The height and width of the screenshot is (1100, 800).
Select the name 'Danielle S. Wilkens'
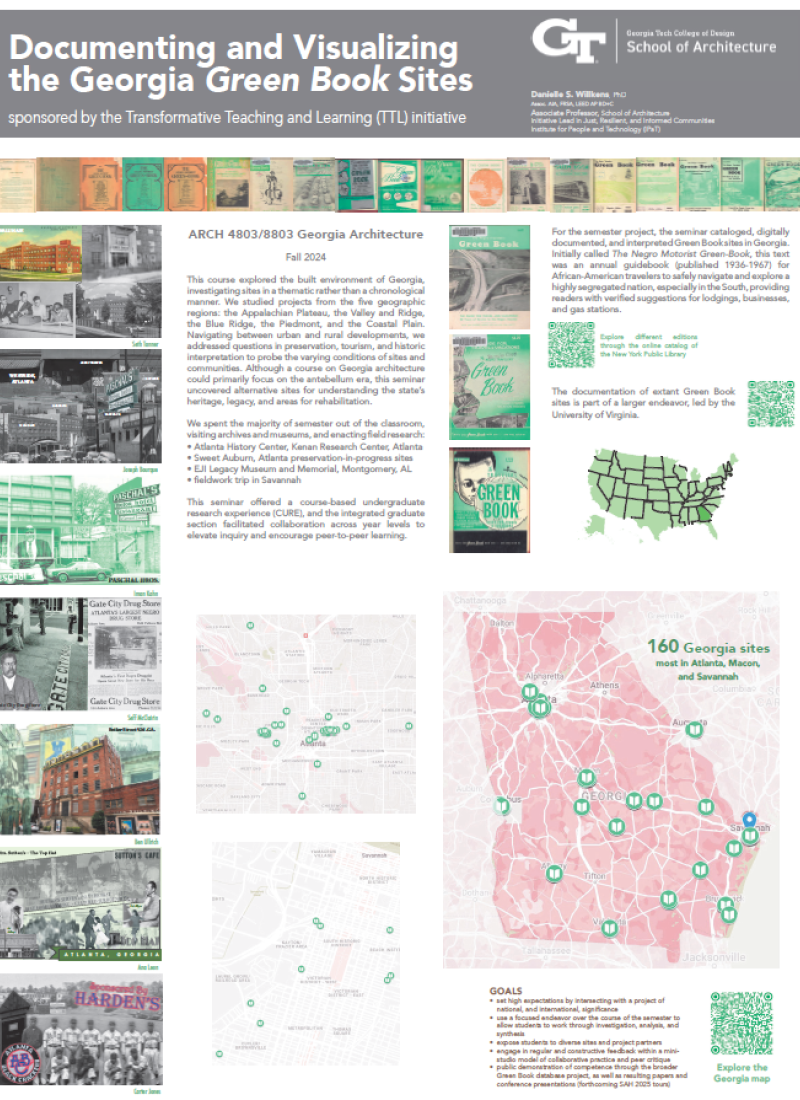(x=571, y=94)
